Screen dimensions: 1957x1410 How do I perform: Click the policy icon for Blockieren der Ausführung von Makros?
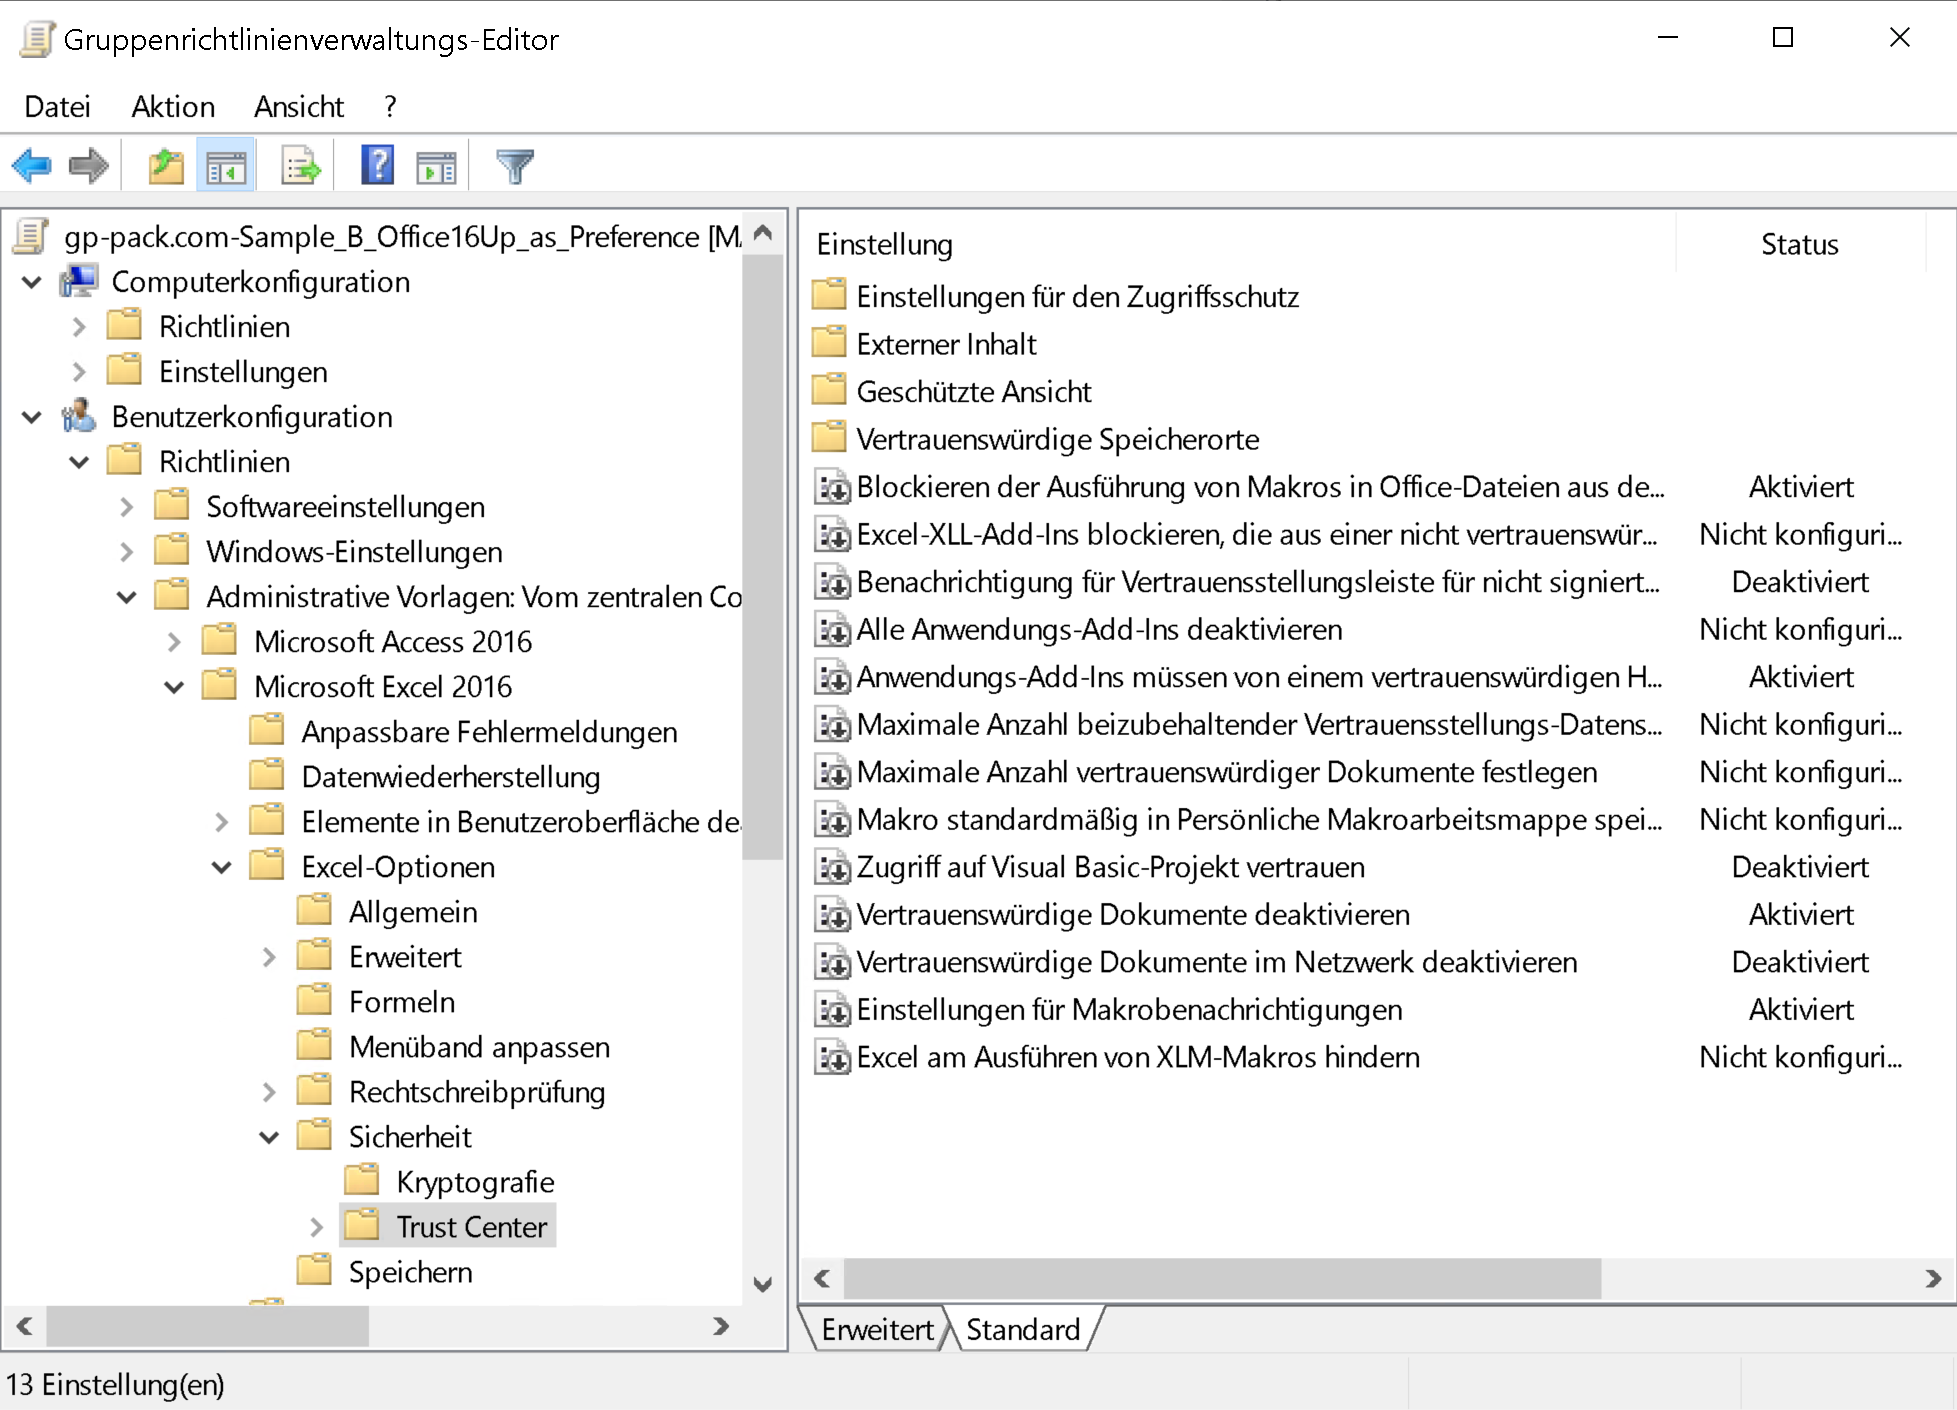tap(832, 487)
